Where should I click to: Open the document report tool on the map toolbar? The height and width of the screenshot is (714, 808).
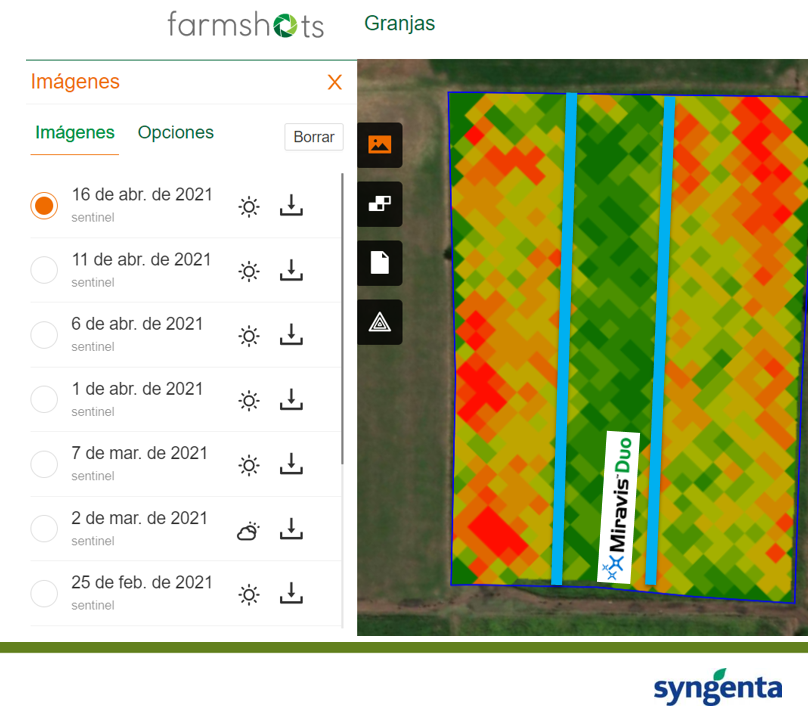380,263
